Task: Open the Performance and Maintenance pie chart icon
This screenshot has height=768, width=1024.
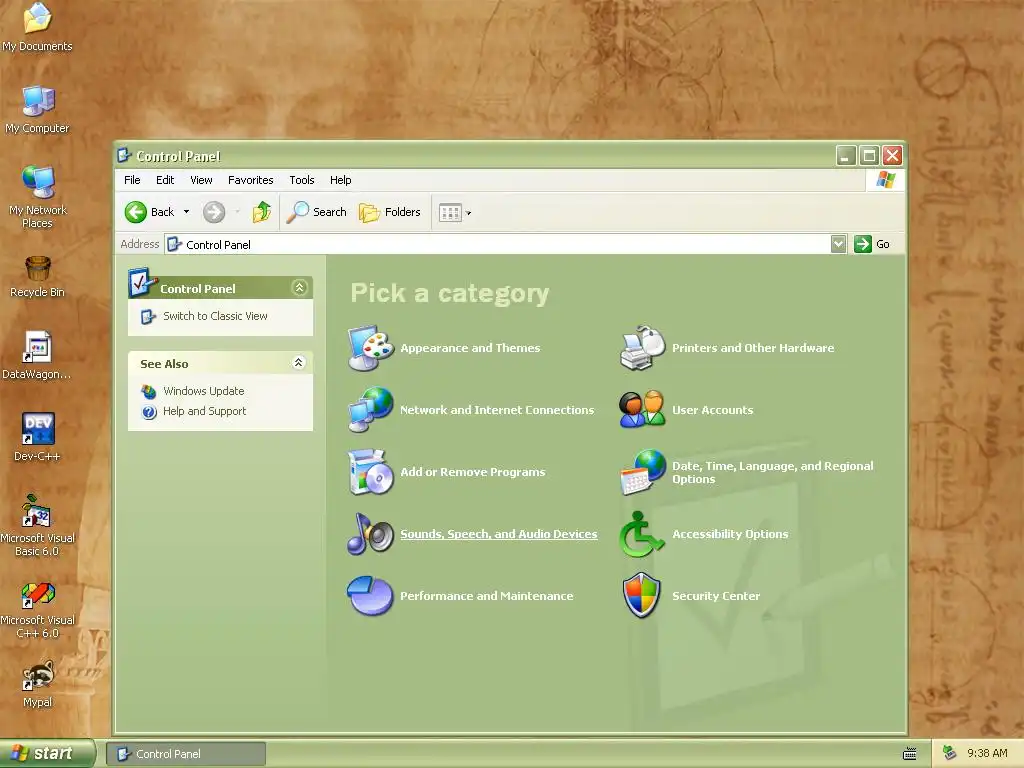Action: [370, 596]
